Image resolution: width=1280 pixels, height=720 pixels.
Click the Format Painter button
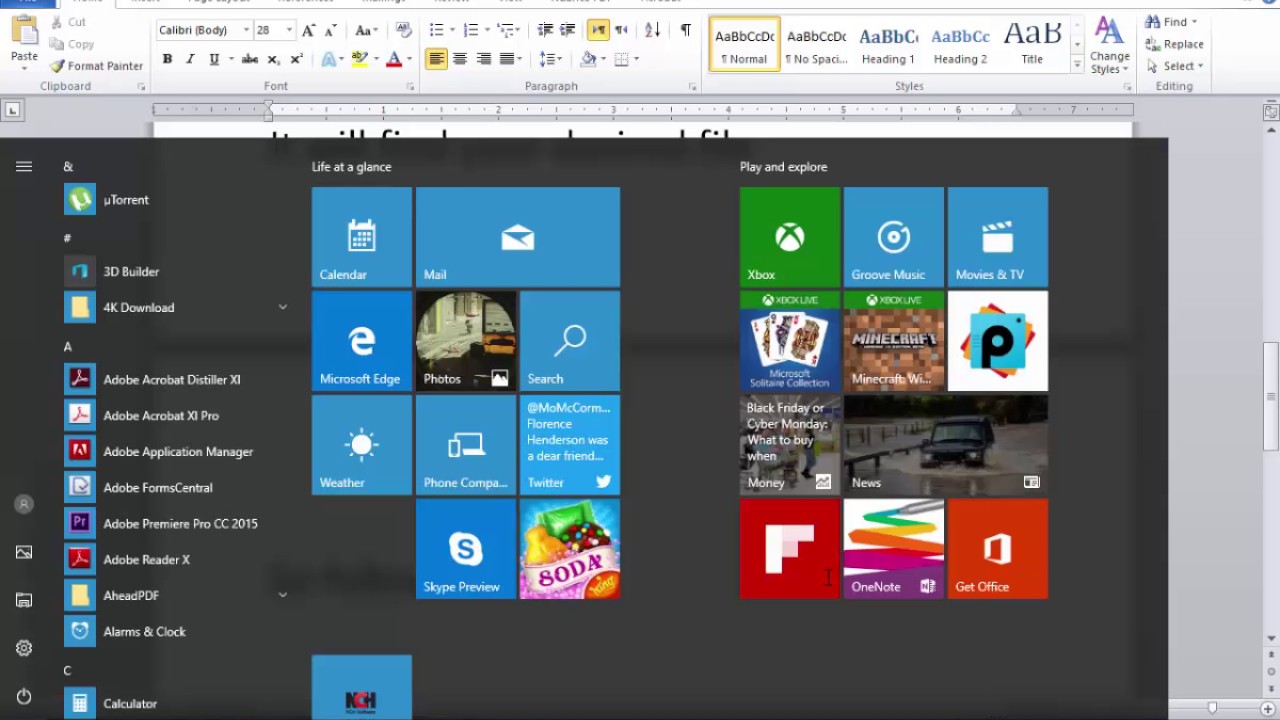click(96, 66)
